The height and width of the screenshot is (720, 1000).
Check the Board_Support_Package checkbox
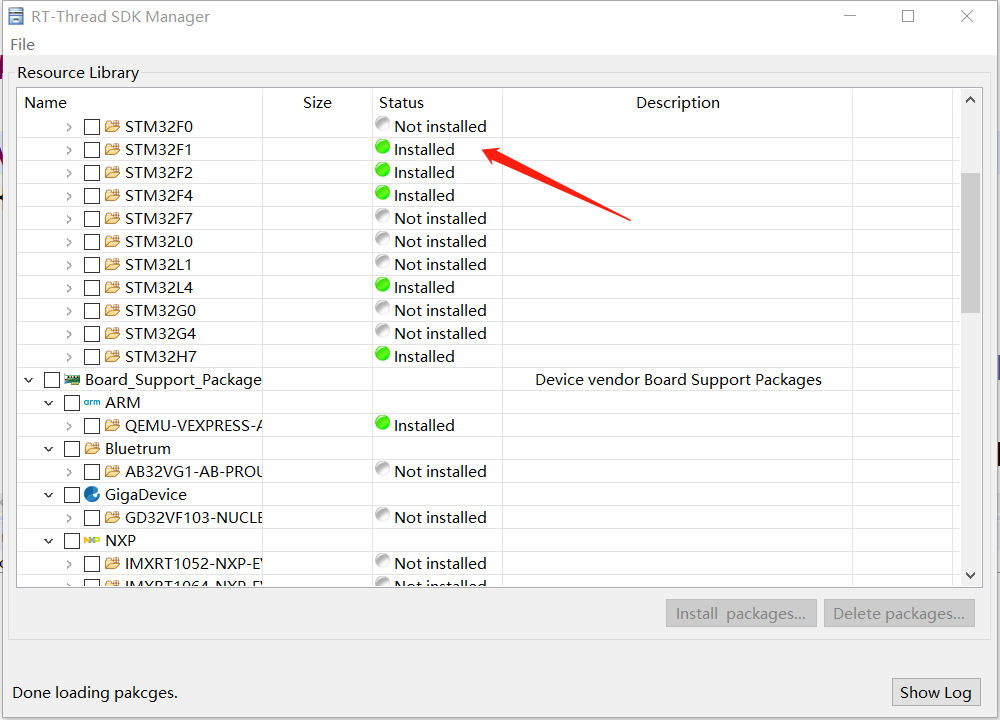click(52, 380)
